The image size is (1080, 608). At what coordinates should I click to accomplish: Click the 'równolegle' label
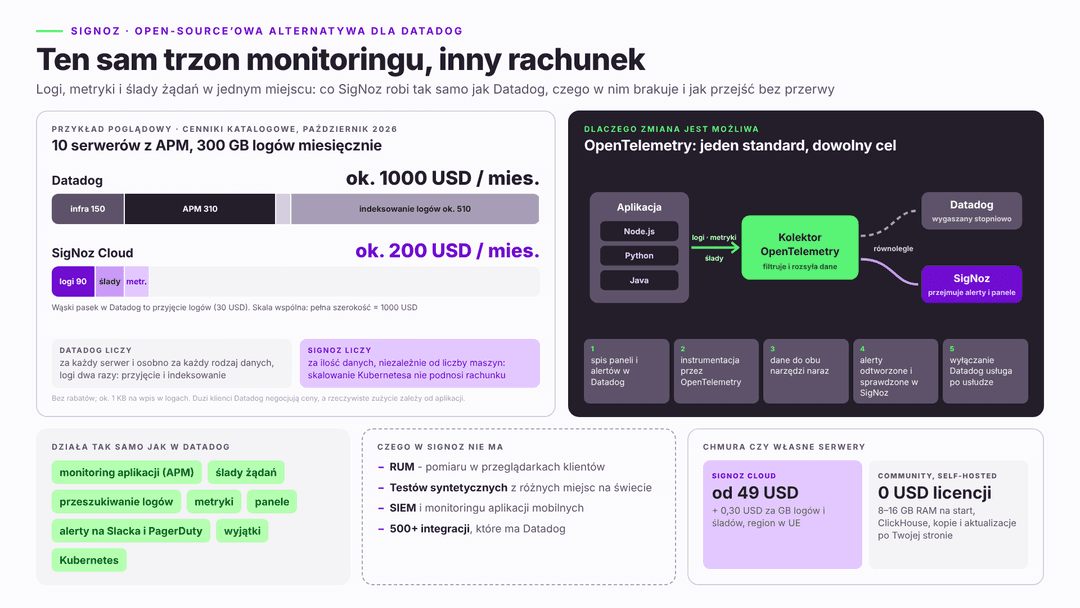tap(893, 249)
